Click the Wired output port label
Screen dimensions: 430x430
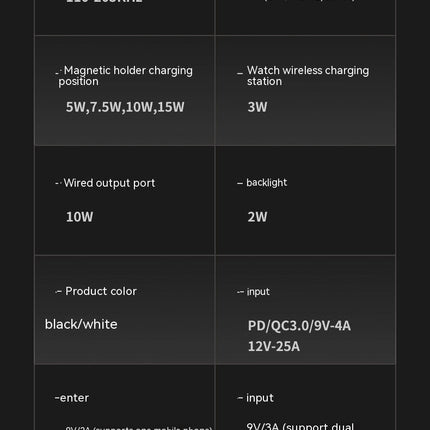click(x=109, y=183)
